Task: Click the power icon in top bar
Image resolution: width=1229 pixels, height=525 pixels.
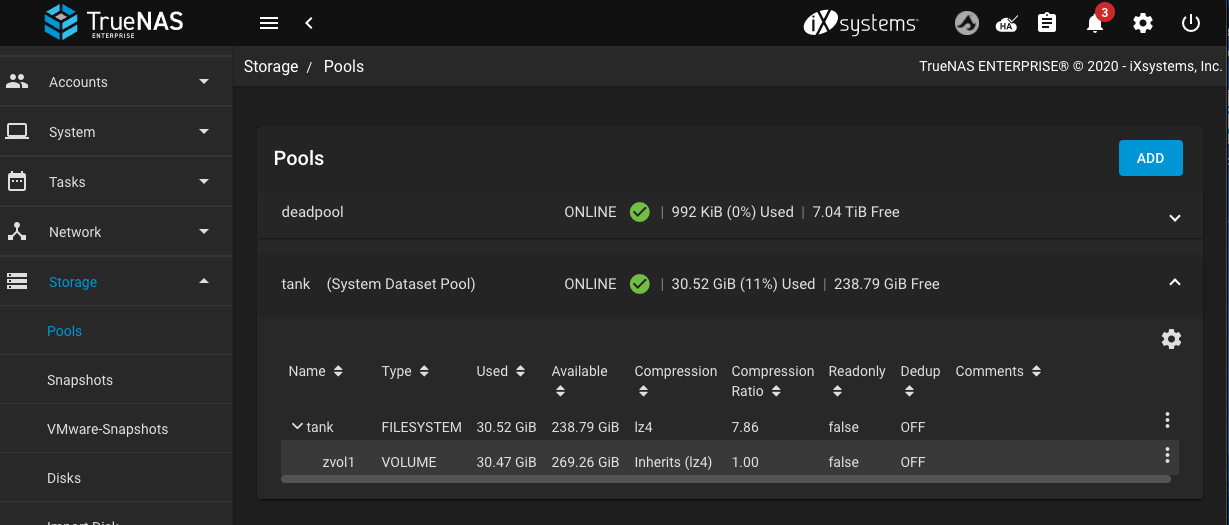Action: (1190, 22)
